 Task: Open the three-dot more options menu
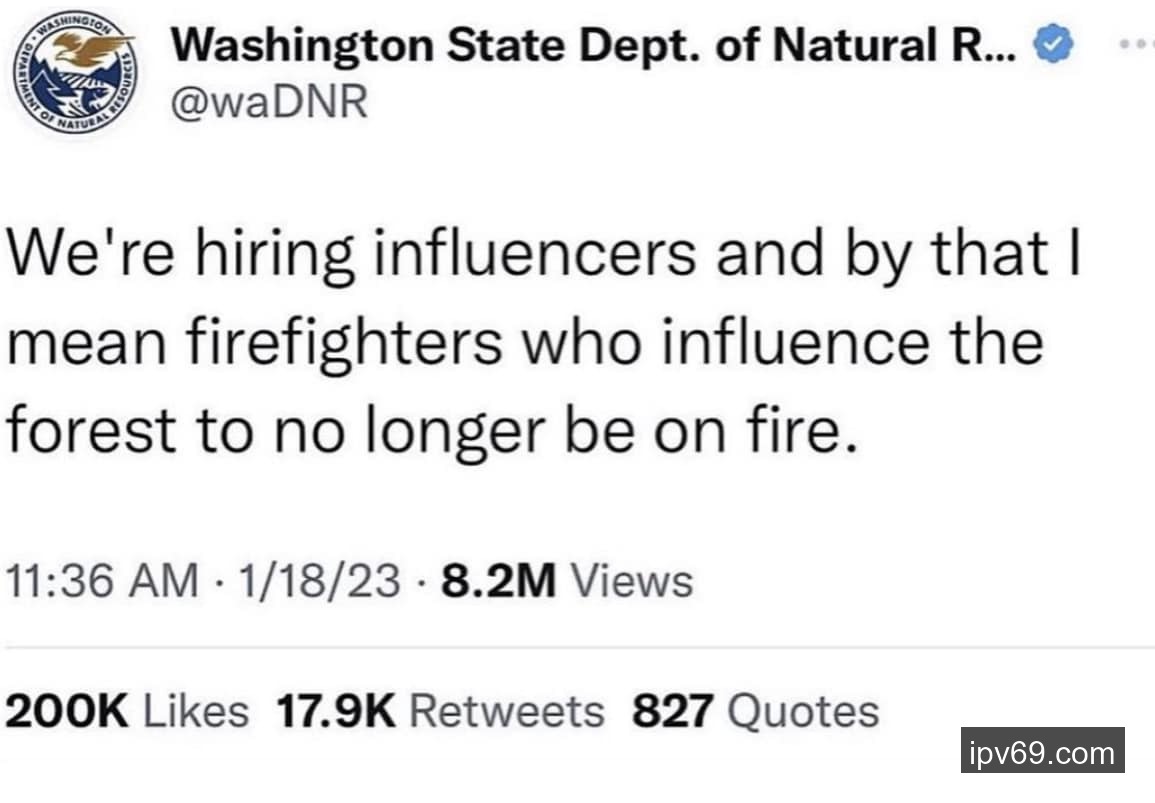click(x=1136, y=47)
